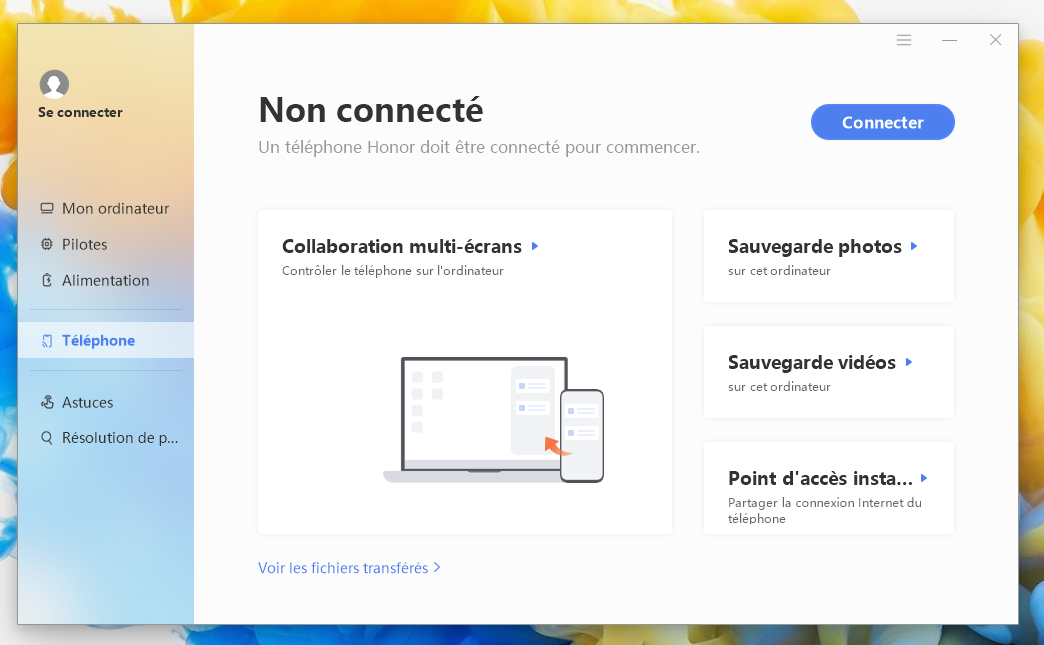The image size is (1044, 645).
Task: Click the Résolution de problèmes search icon
Action: (x=47, y=438)
